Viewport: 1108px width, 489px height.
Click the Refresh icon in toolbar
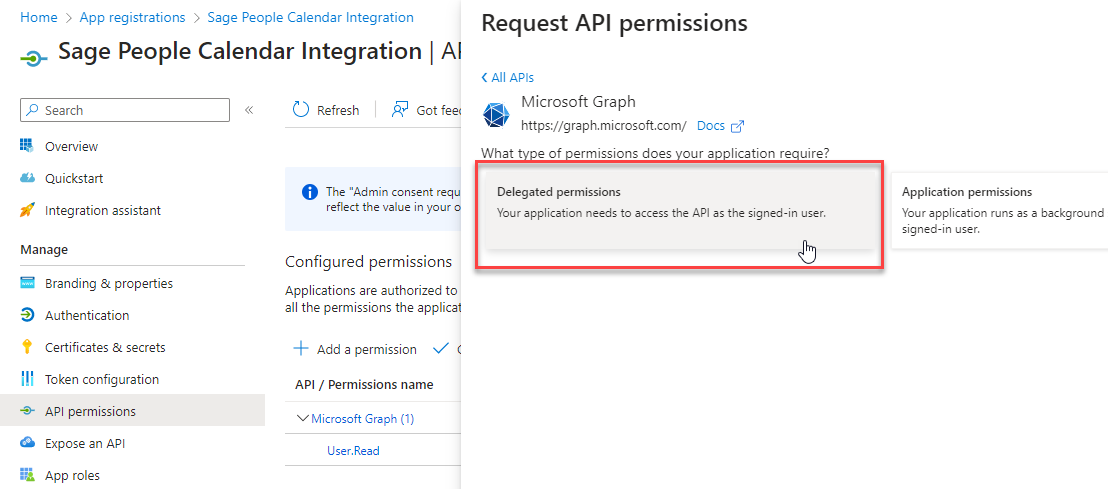click(301, 110)
